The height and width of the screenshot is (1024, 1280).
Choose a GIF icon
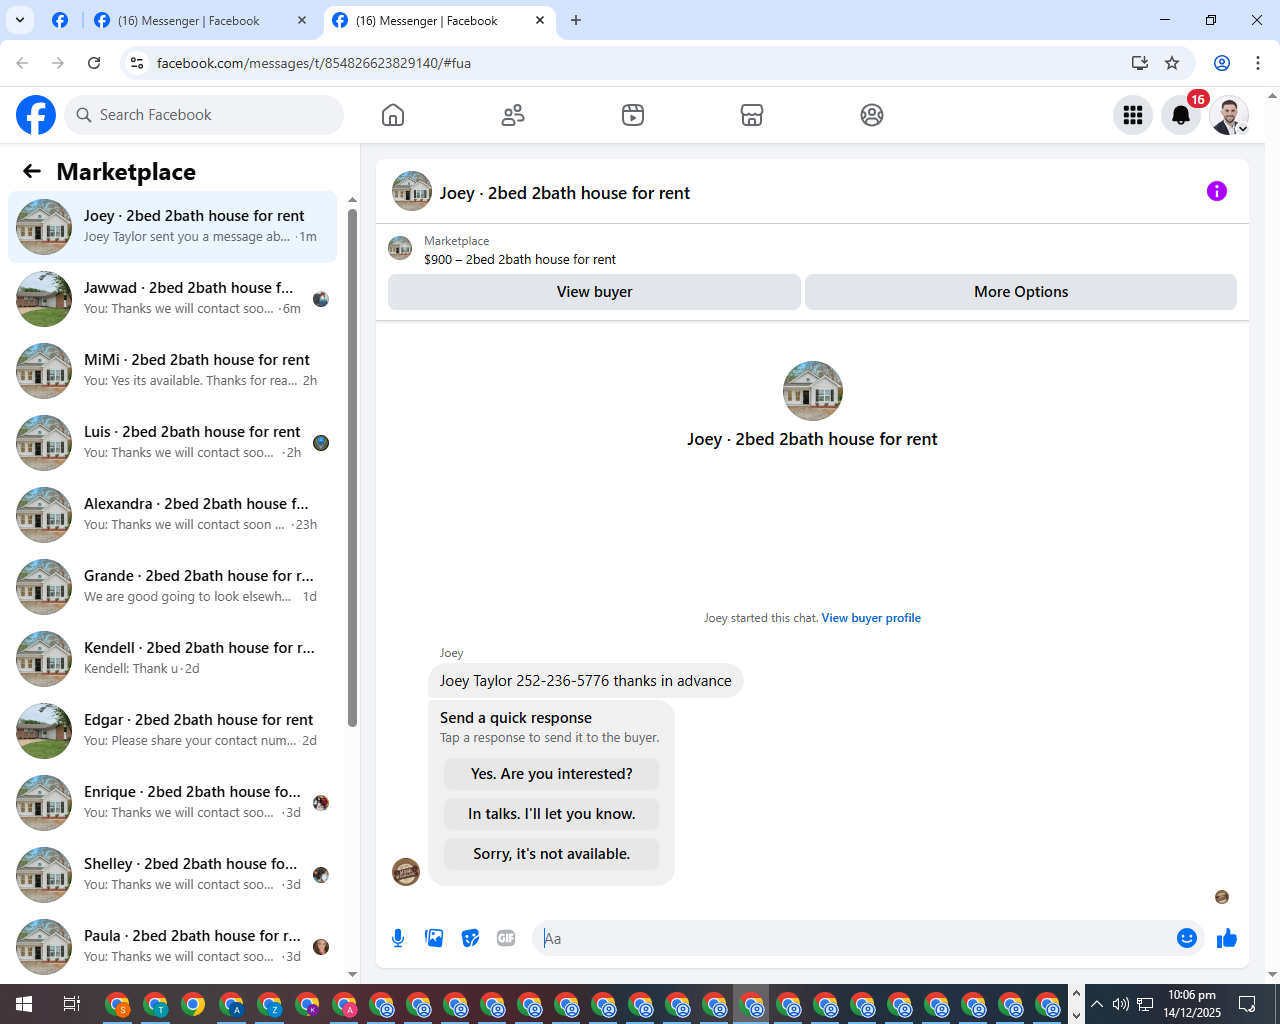[506, 938]
